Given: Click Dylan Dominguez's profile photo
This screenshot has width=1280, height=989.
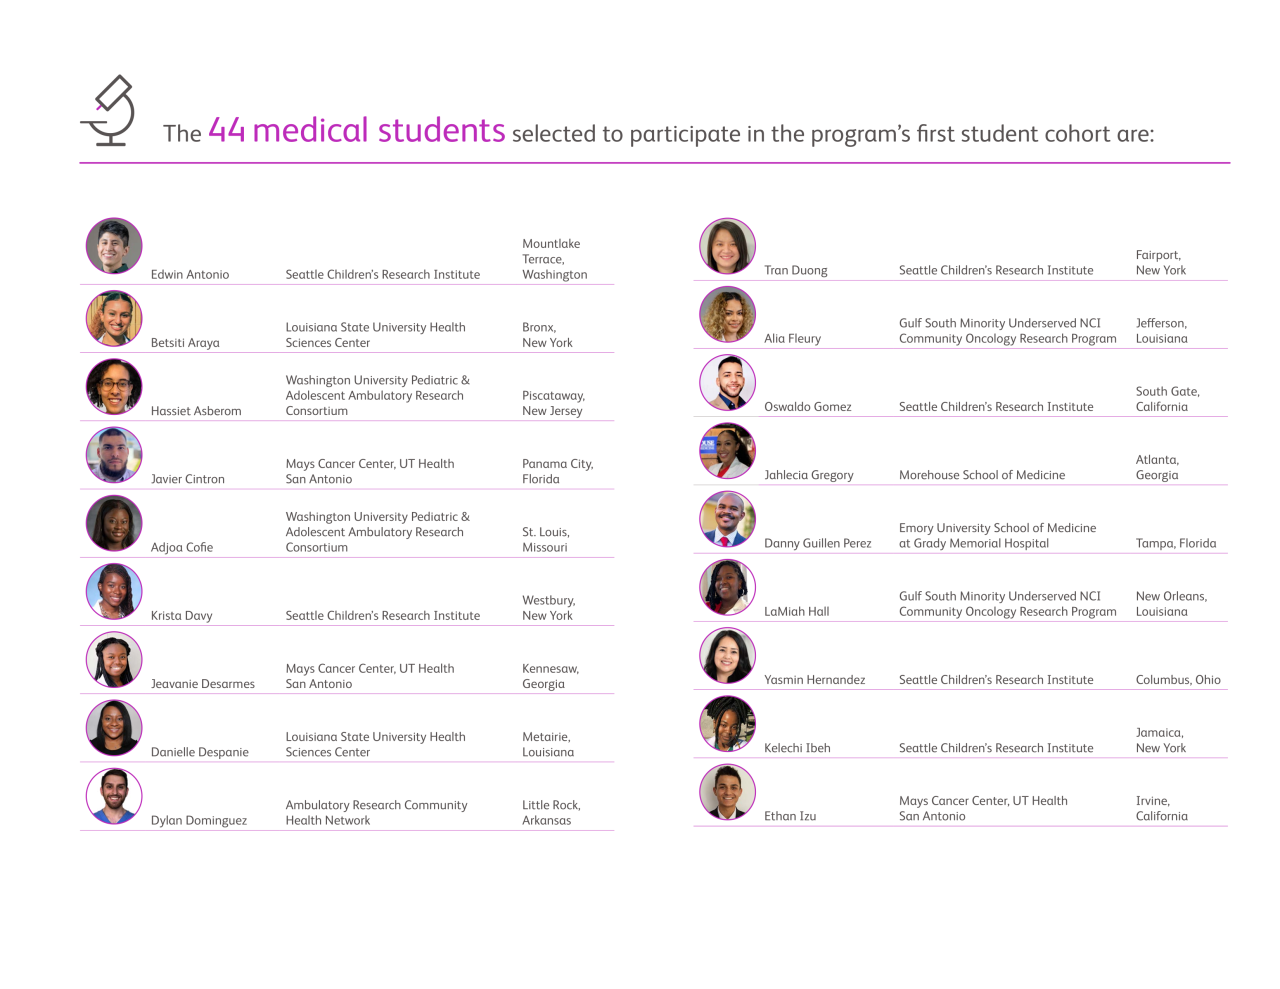Looking at the screenshot, I should (114, 796).
